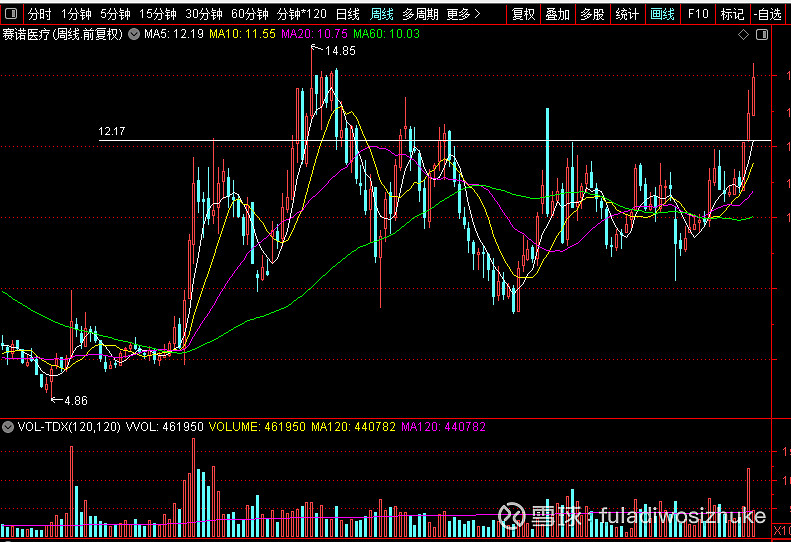Select the 60分钟 period
The width and height of the screenshot is (791, 542).
[250, 14]
